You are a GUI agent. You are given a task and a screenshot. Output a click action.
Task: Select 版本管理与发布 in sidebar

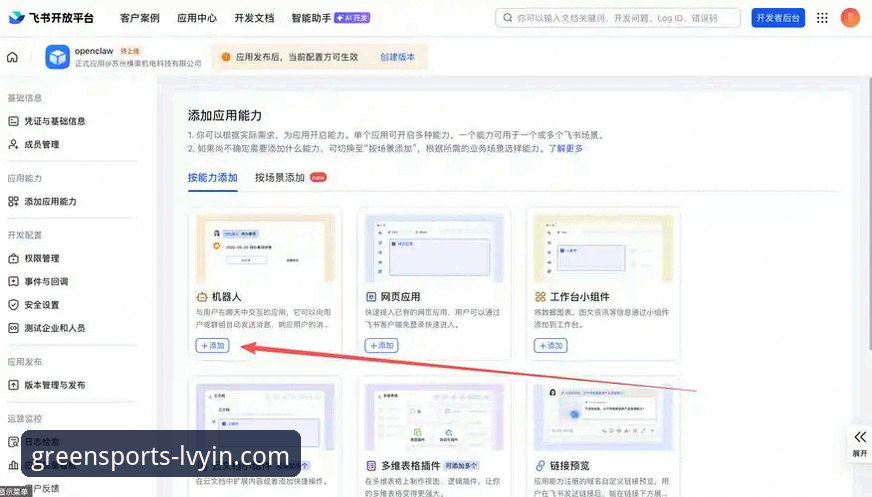tap(54, 385)
